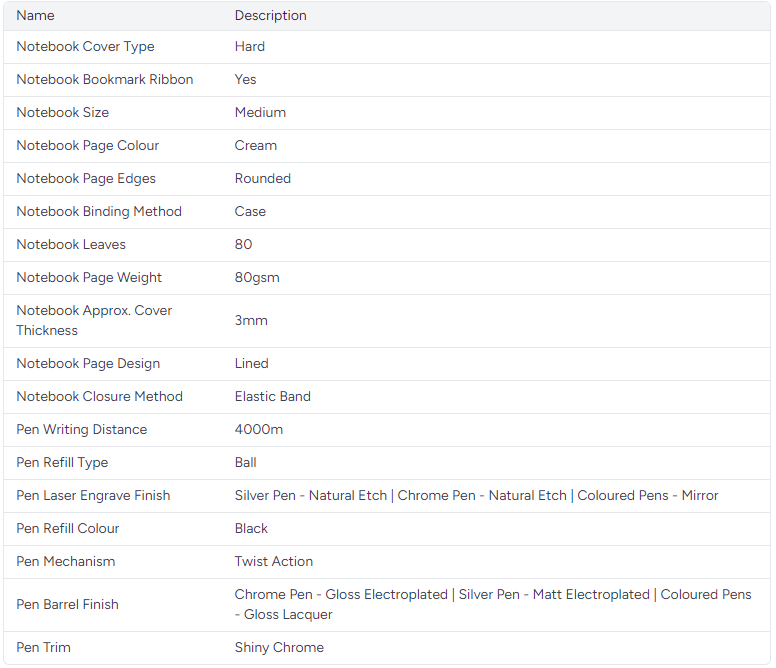This screenshot has width=776, height=668.
Task: Click the Pen Barrel Finish description text
Action: click(x=492, y=604)
